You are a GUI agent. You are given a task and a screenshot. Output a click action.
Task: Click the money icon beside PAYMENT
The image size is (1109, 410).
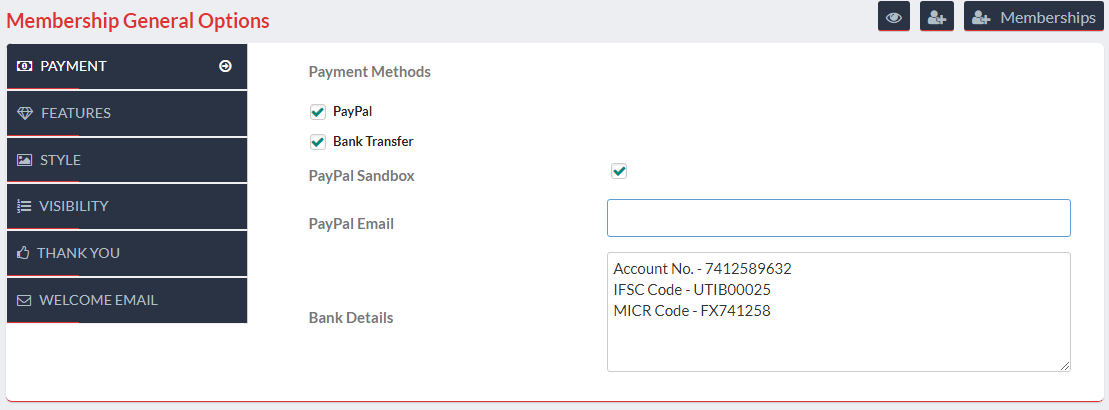click(x=24, y=66)
